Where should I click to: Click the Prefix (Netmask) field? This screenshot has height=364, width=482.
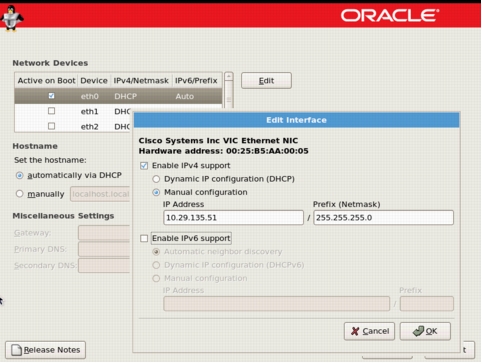coord(383,218)
